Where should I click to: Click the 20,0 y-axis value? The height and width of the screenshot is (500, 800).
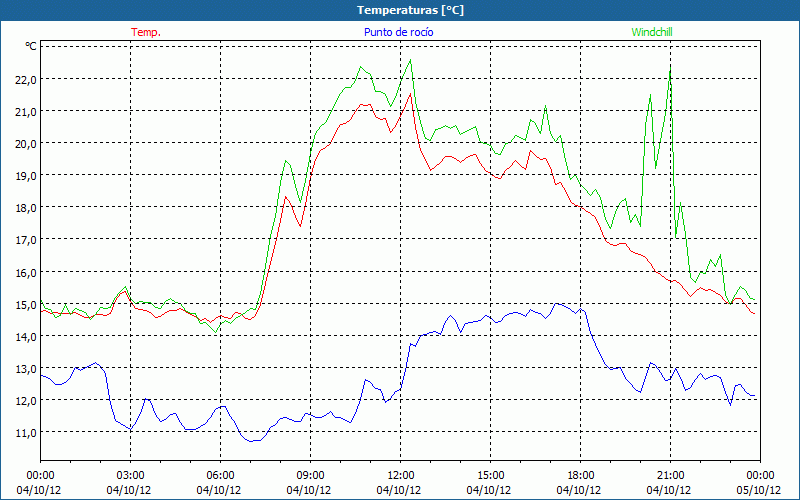point(27,143)
